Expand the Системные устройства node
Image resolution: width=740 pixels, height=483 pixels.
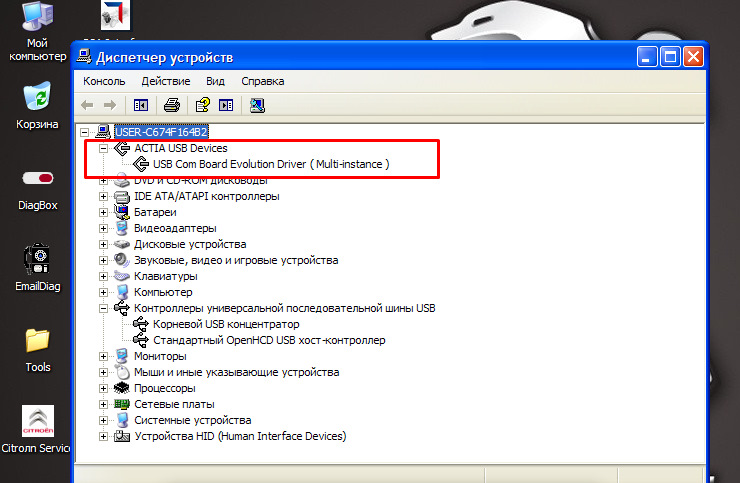click(x=103, y=420)
